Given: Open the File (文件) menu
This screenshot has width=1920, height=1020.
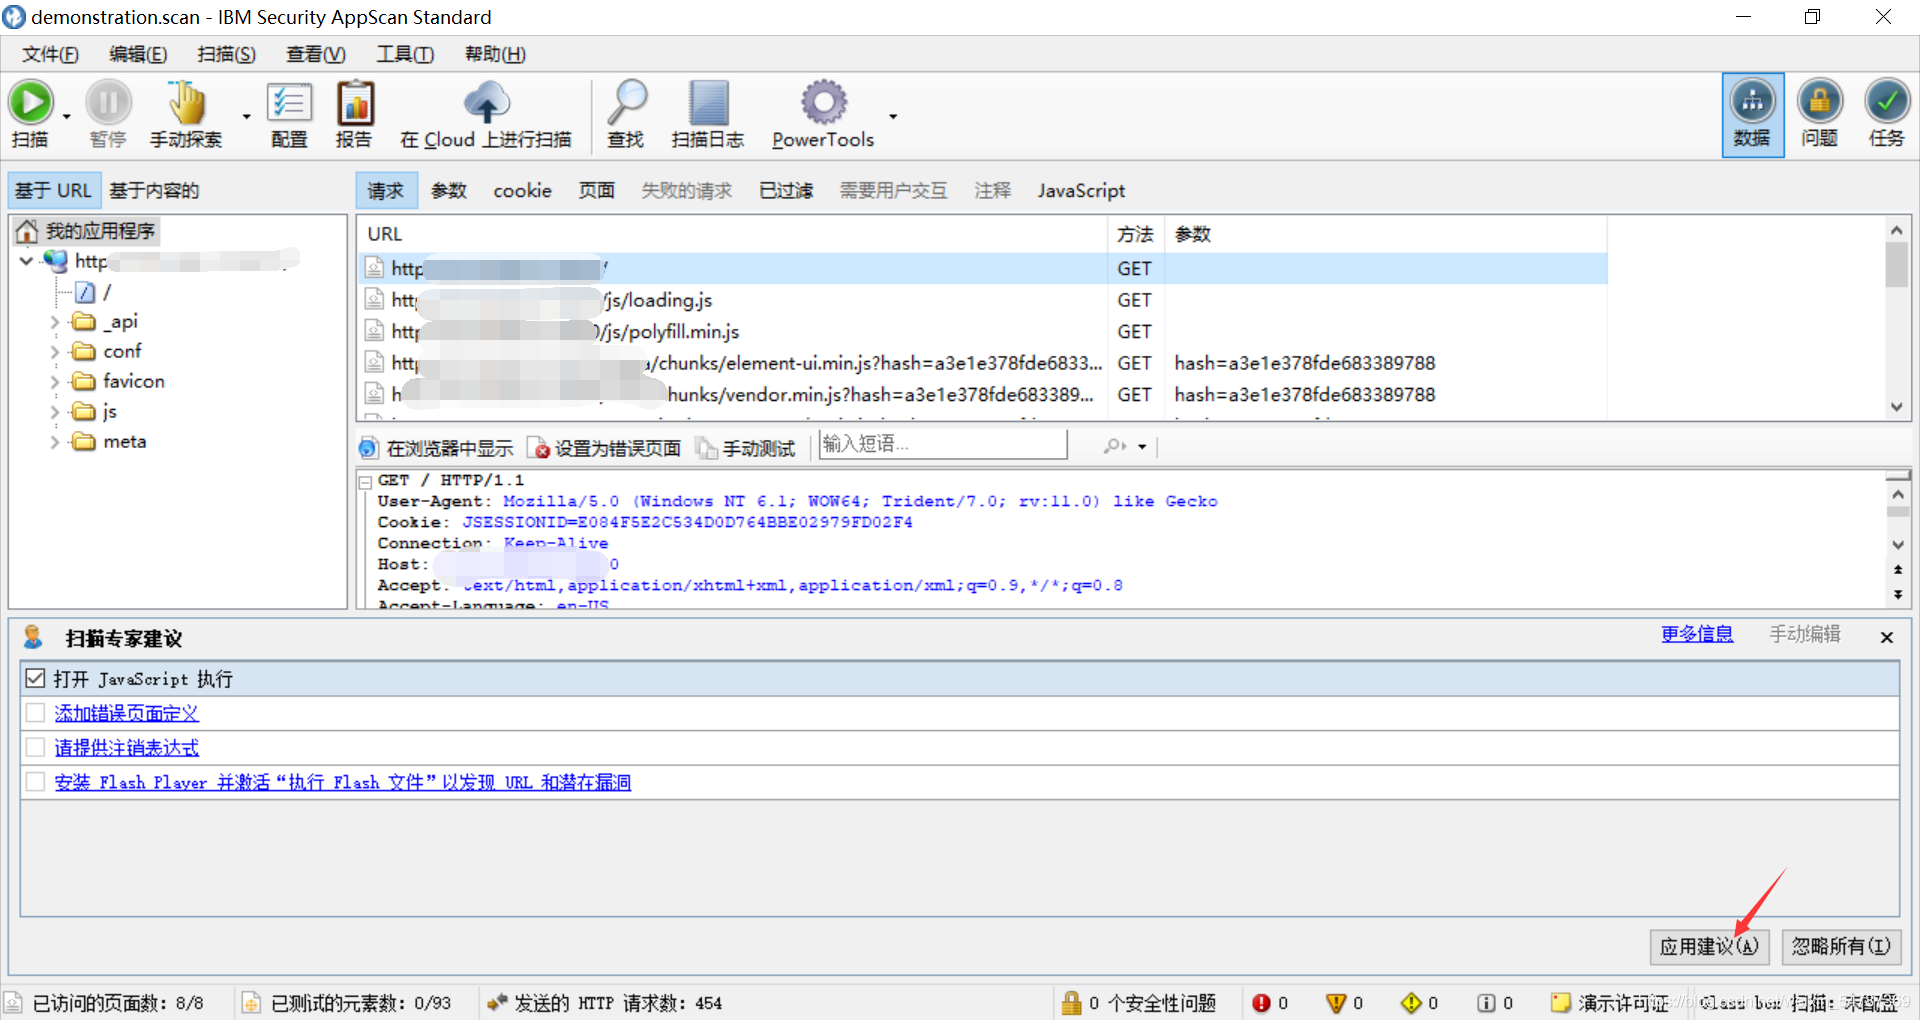Looking at the screenshot, I should click(x=50, y=54).
